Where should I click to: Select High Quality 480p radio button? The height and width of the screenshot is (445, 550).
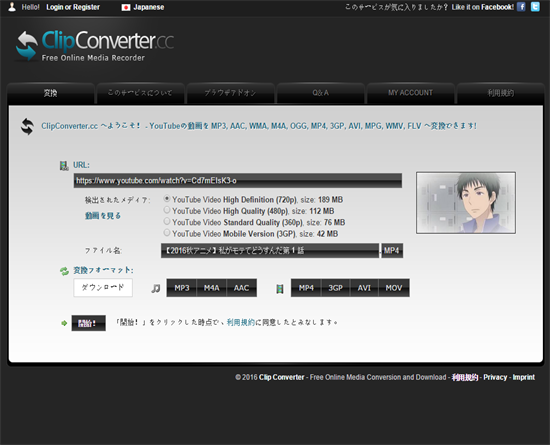tap(167, 210)
